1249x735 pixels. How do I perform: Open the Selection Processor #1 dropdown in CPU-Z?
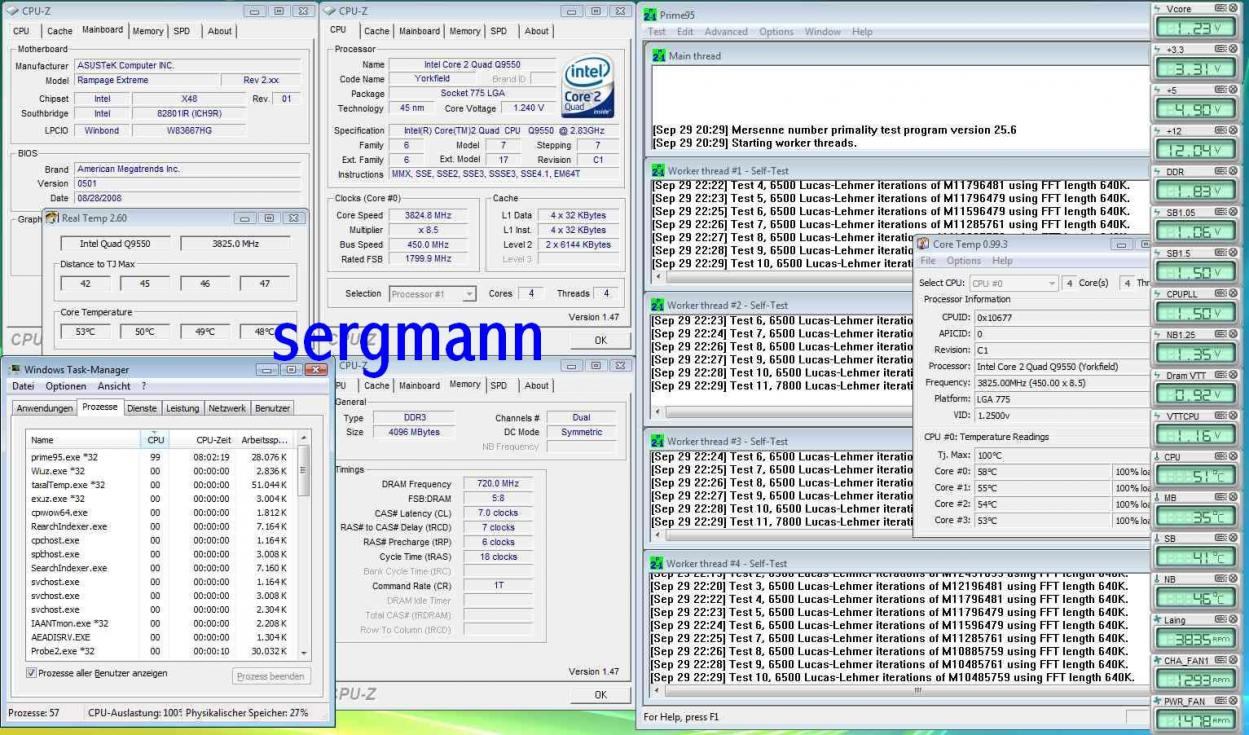pyautogui.click(x=432, y=294)
